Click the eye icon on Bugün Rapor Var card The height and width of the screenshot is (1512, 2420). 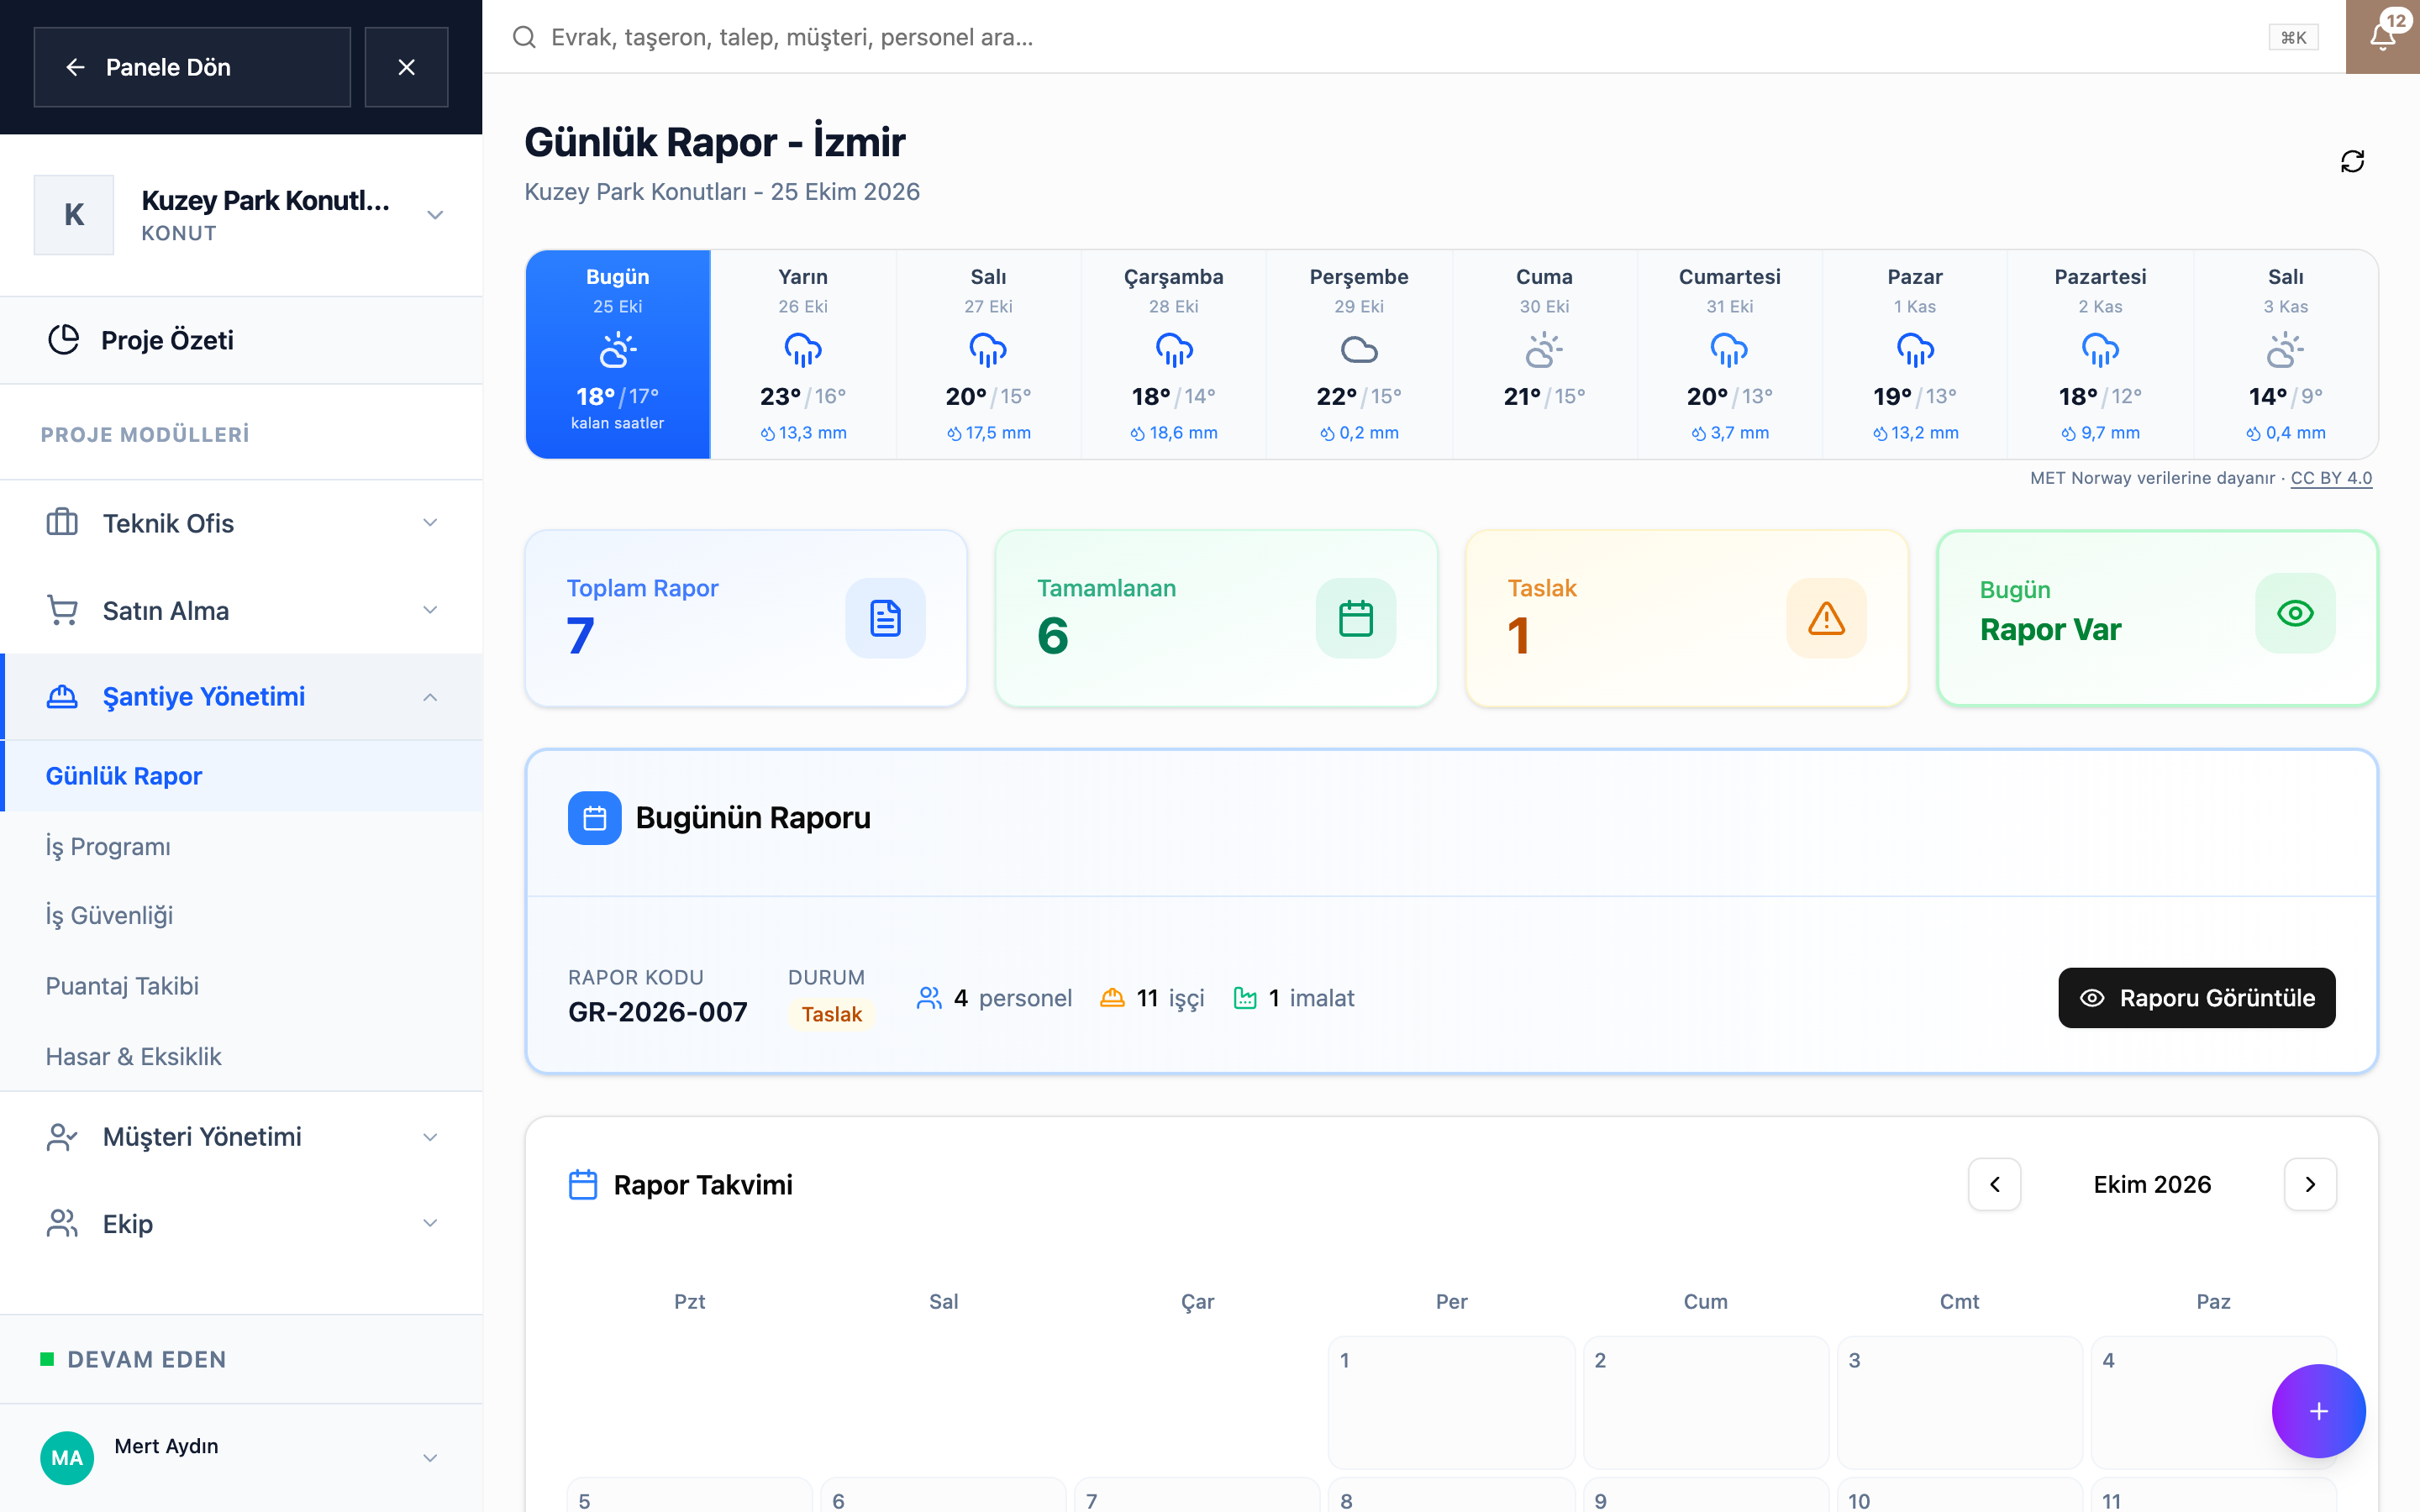(x=2295, y=613)
